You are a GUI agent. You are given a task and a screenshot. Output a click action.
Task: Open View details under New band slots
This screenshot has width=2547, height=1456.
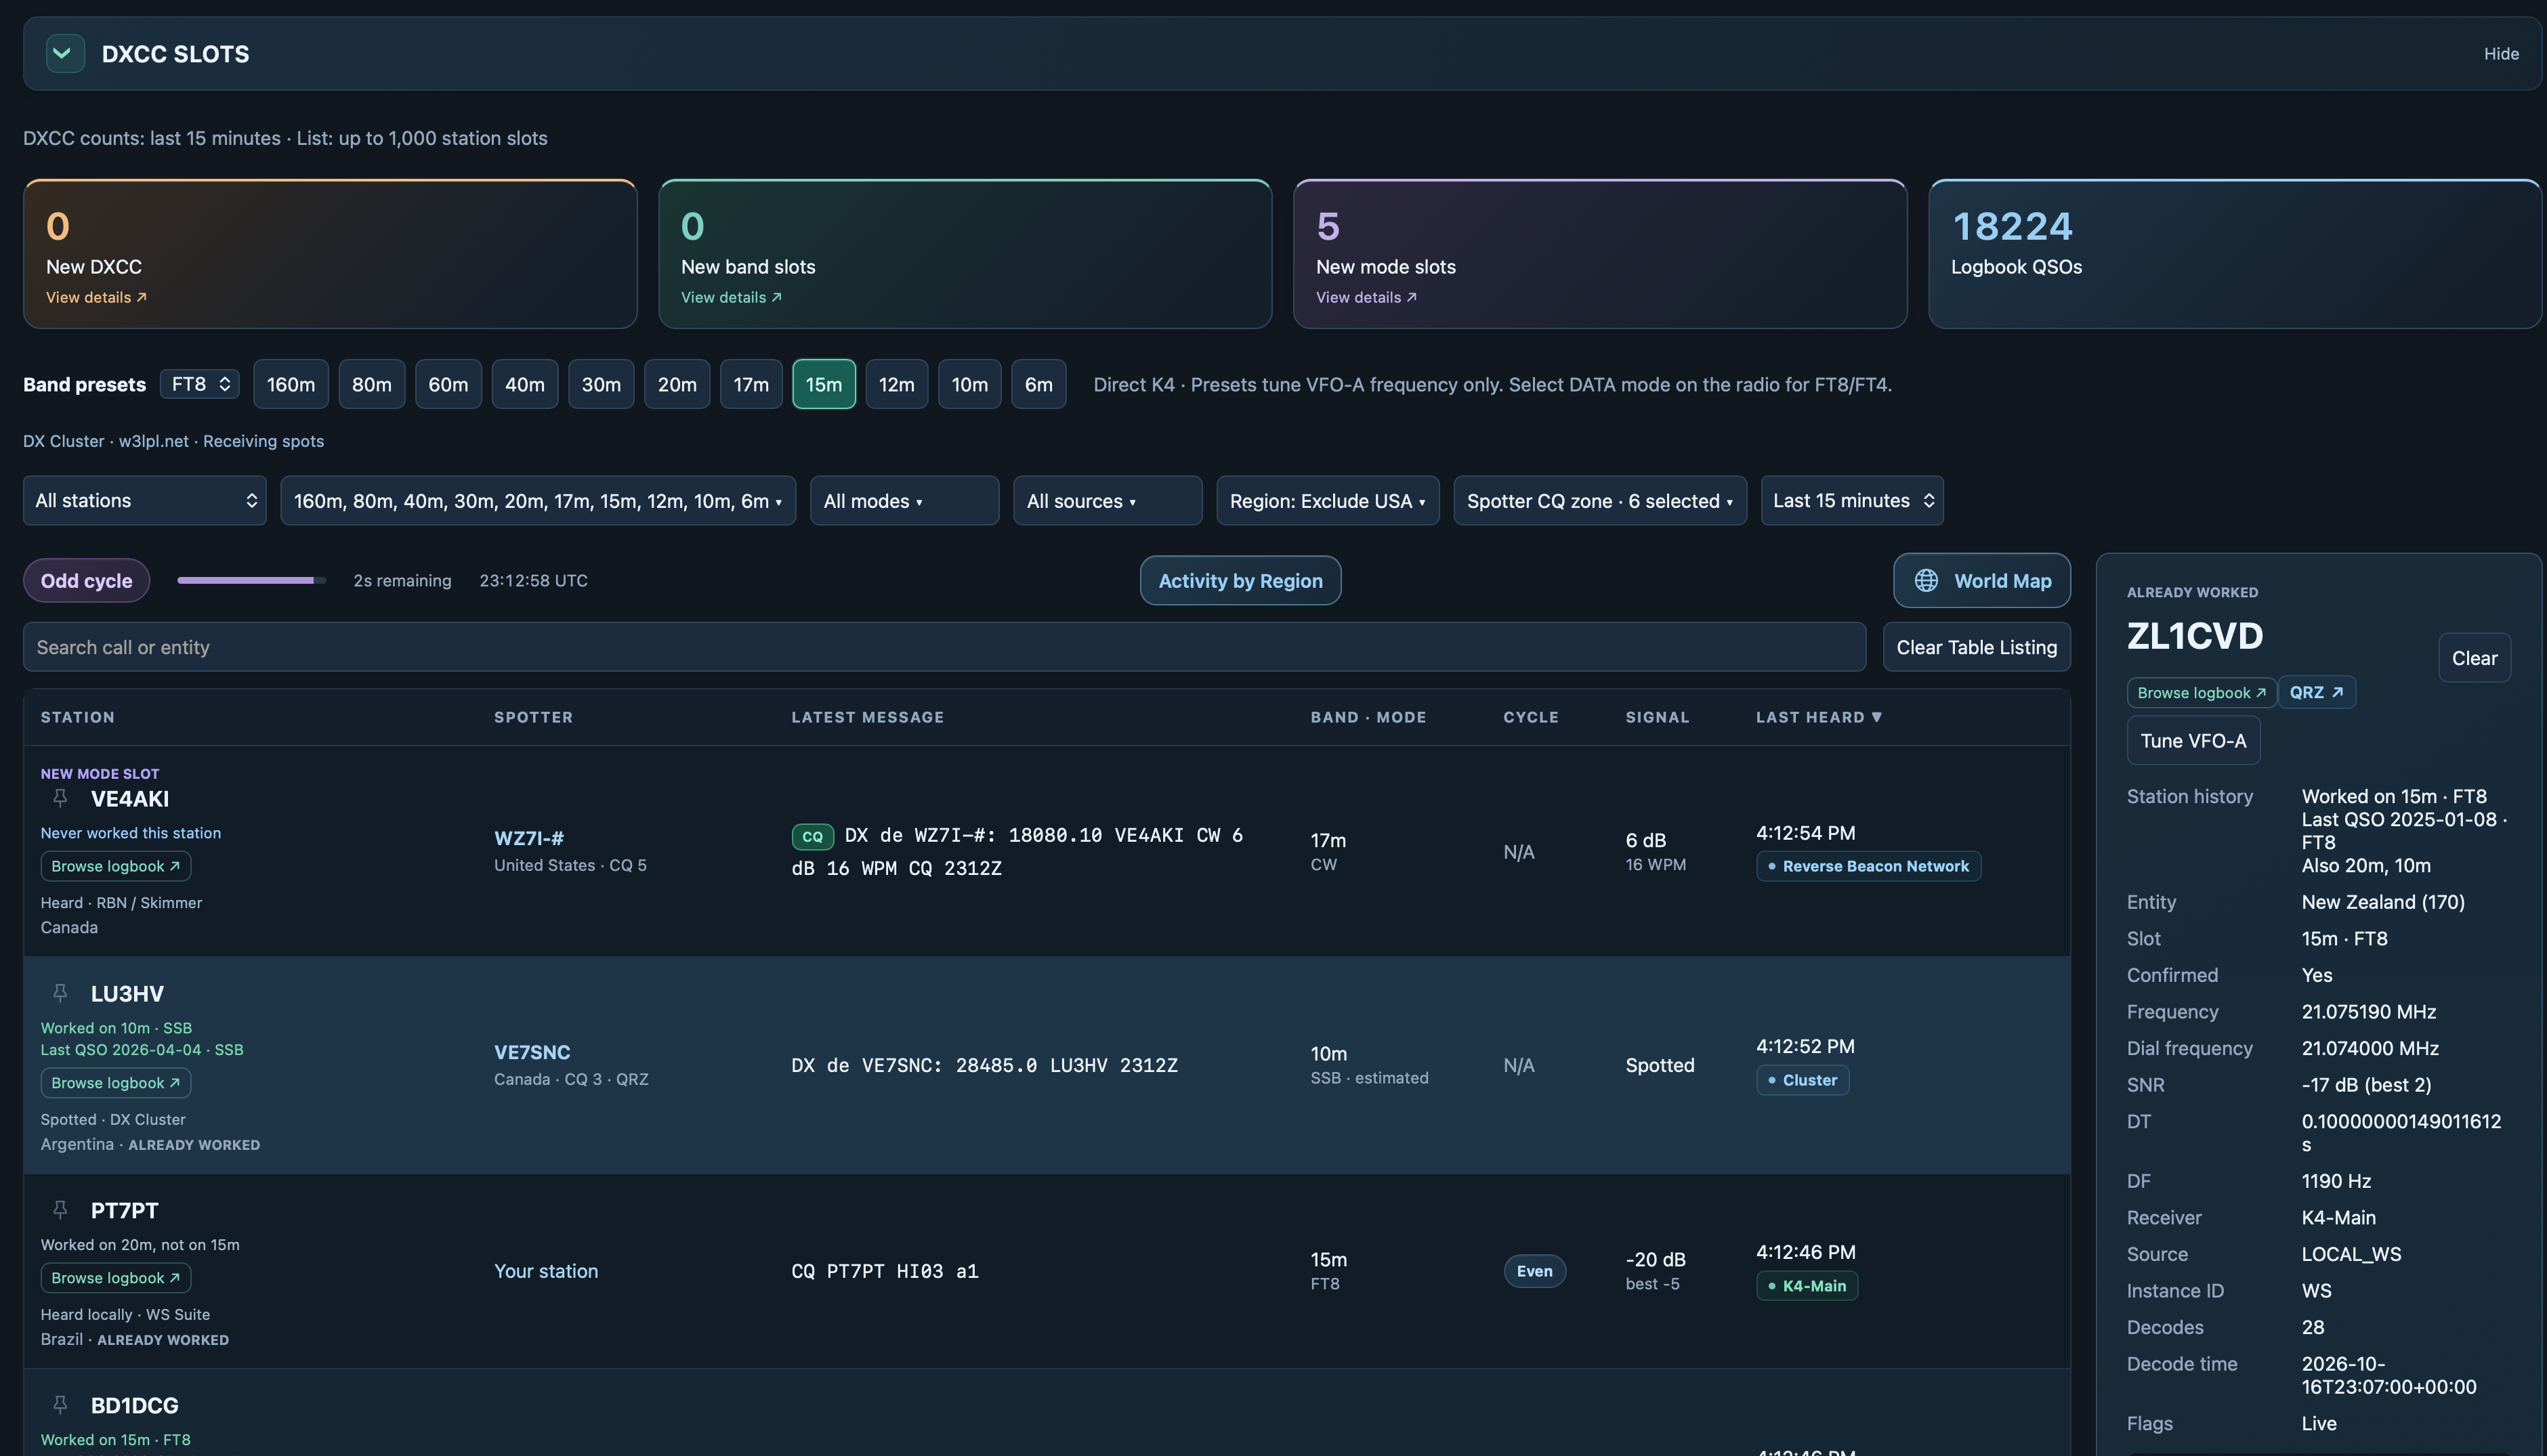(731, 298)
